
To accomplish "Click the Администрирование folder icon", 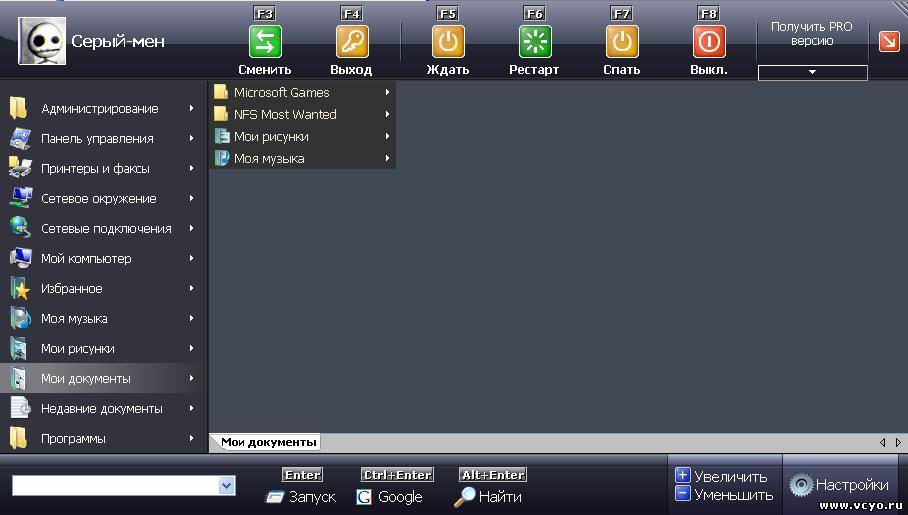I will [19, 108].
